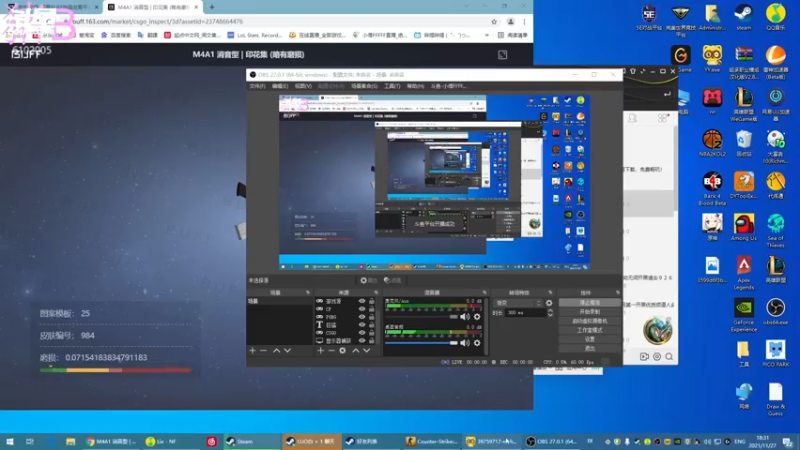Open the Among Us desktop shortcut
This screenshot has width=800, height=450.
point(744,227)
